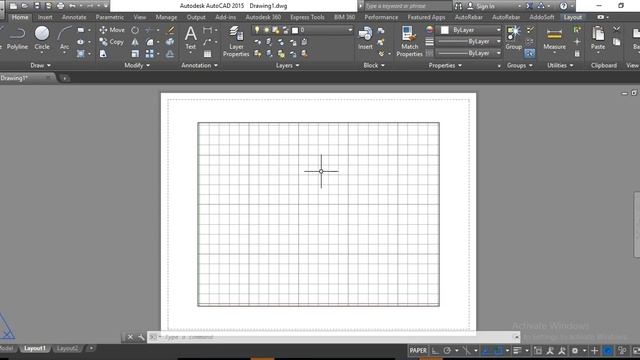Image resolution: width=640 pixels, height=360 pixels.
Task: Expand the Layers panel
Action: pos(287,65)
